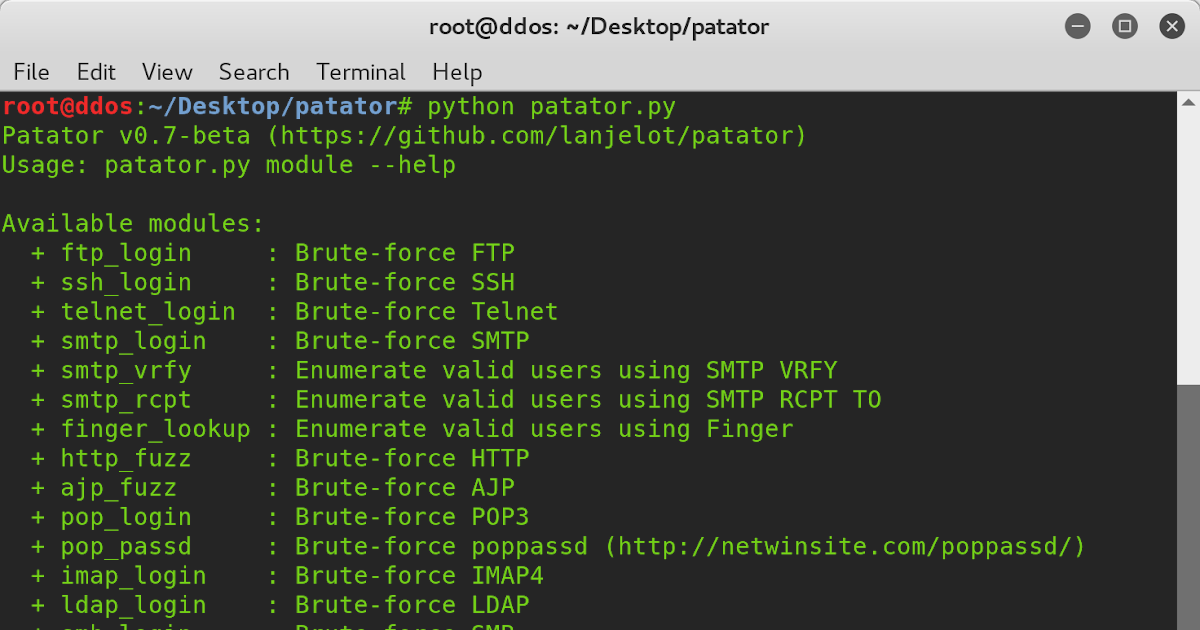The height and width of the screenshot is (630, 1200).
Task: Select the ftp_login module text
Action: (126, 253)
